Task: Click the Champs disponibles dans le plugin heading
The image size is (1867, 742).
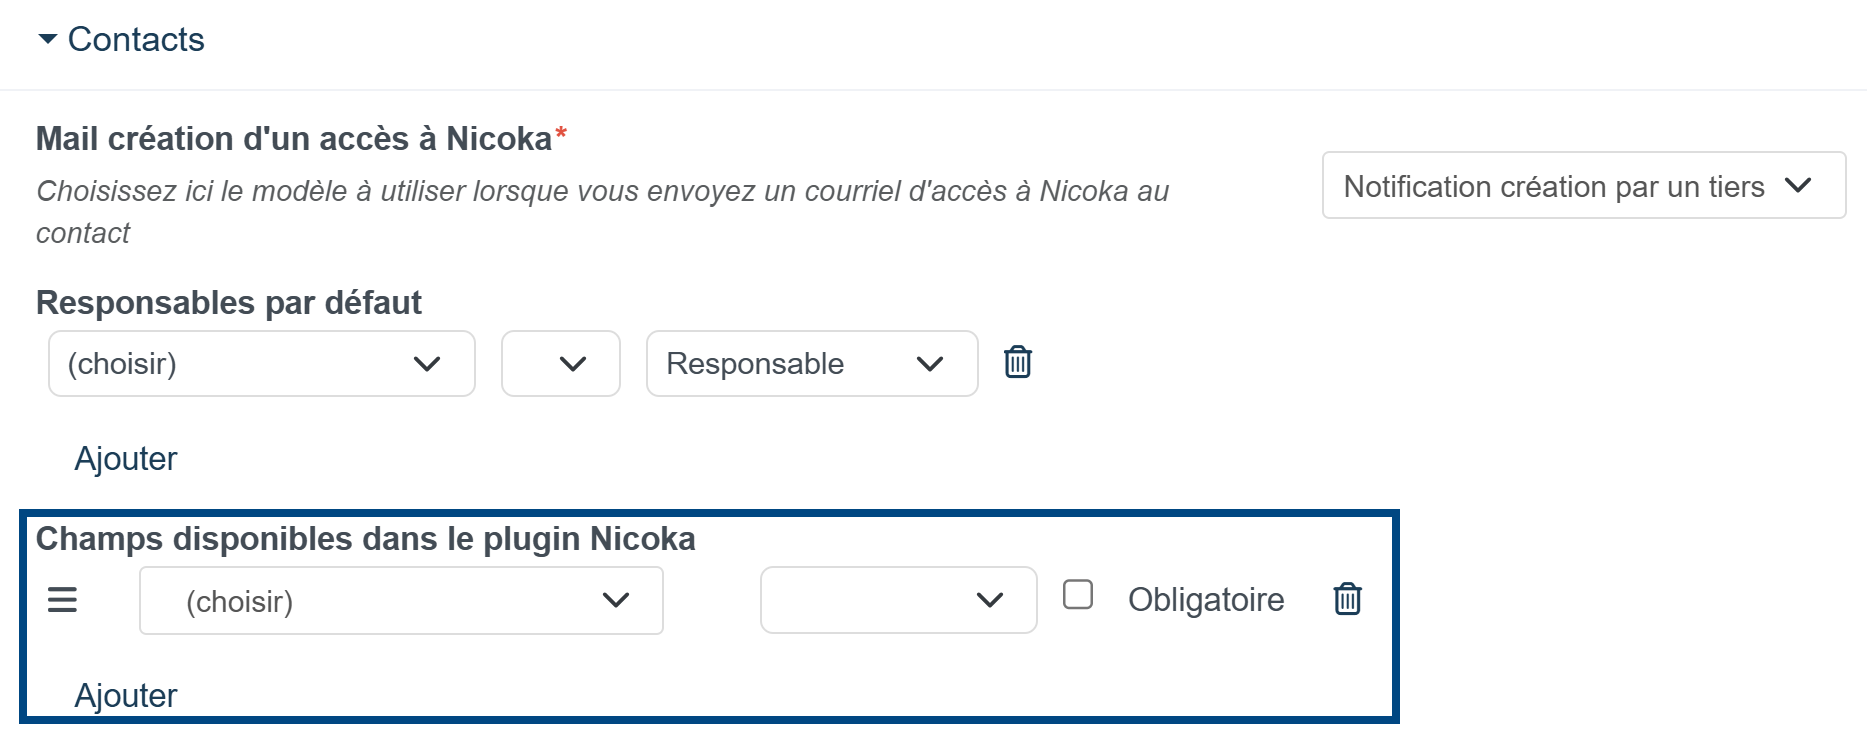Action: click(x=366, y=539)
